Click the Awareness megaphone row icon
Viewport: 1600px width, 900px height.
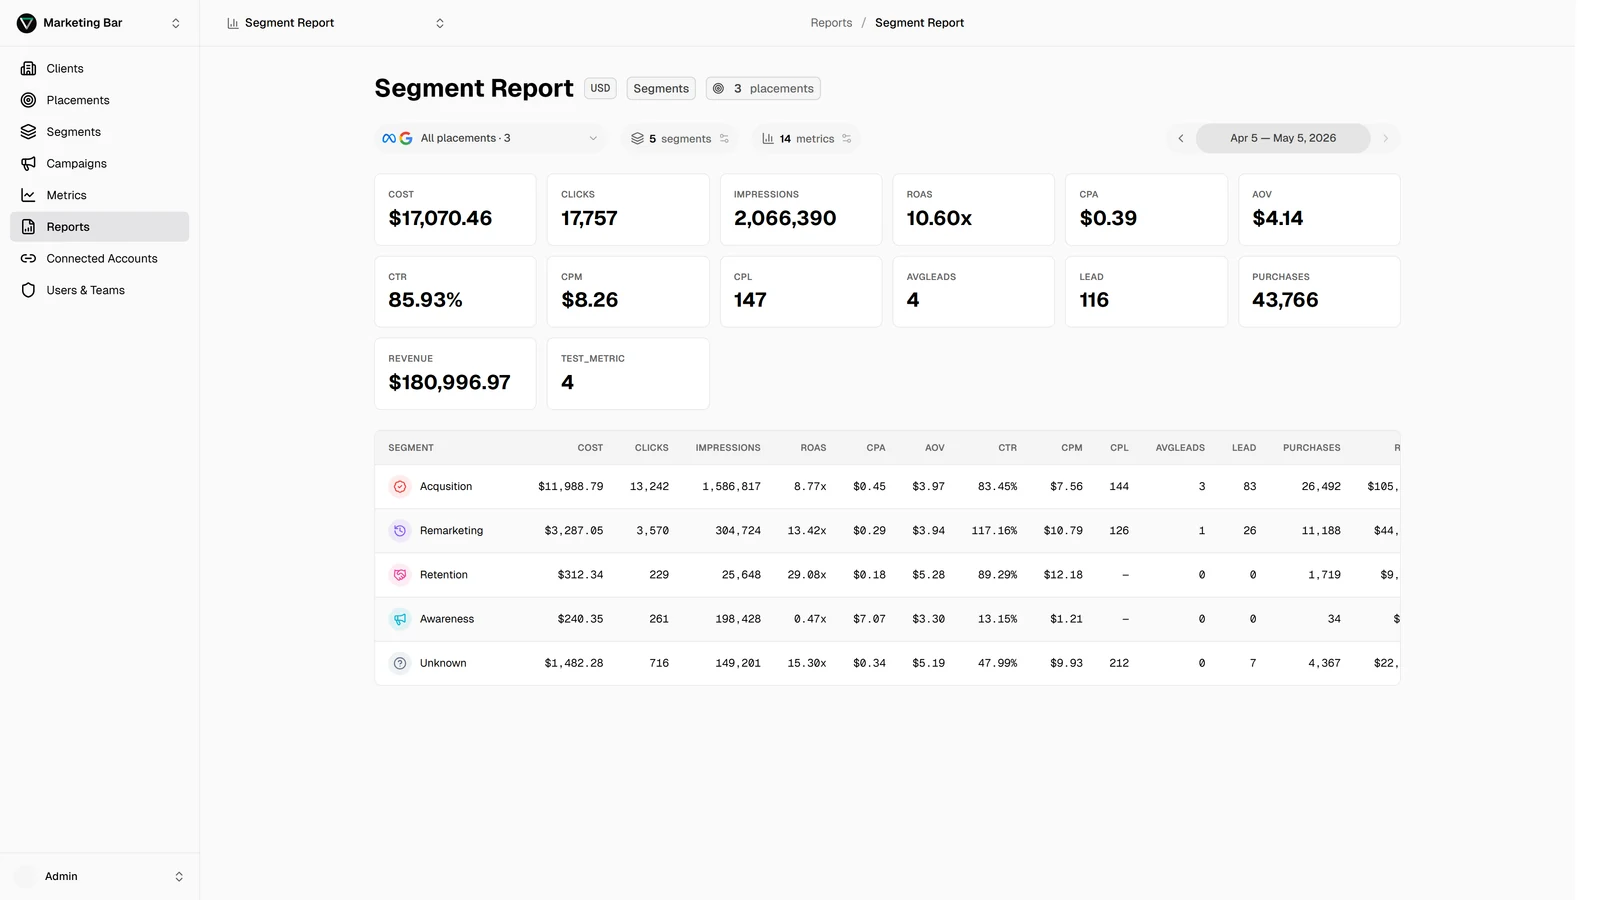[x=400, y=619]
